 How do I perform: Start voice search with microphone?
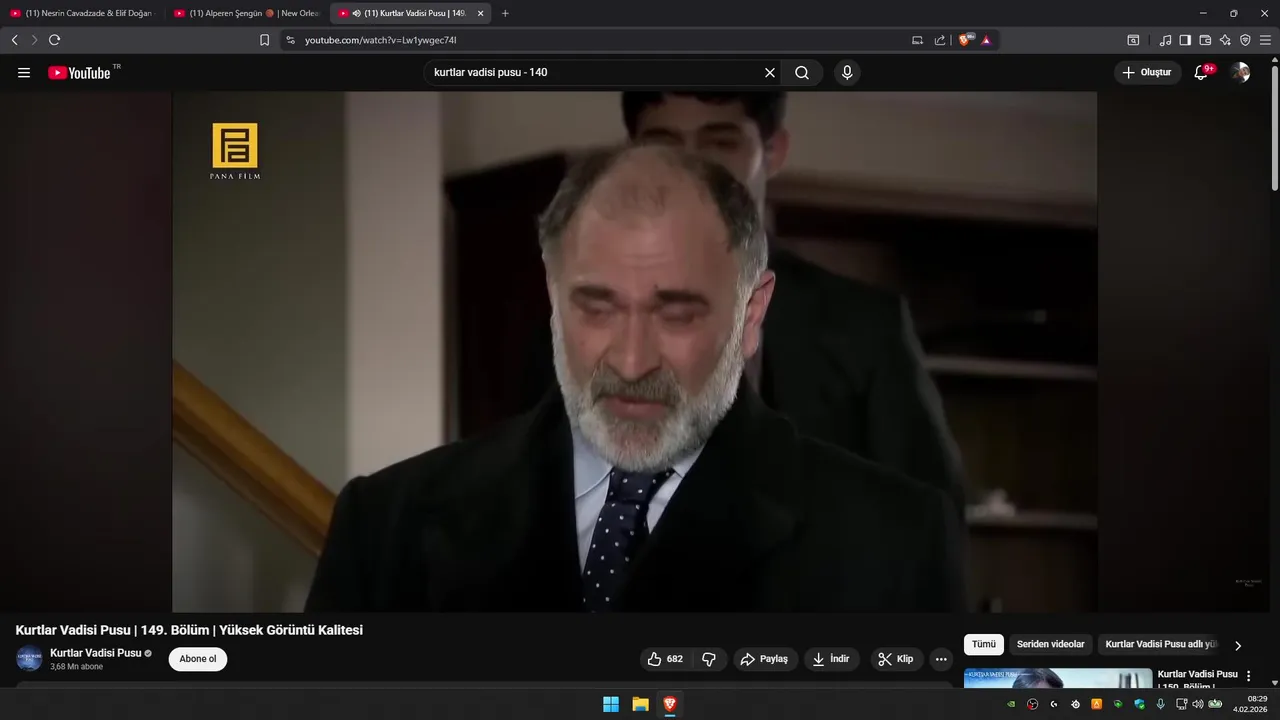coord(847,73)
